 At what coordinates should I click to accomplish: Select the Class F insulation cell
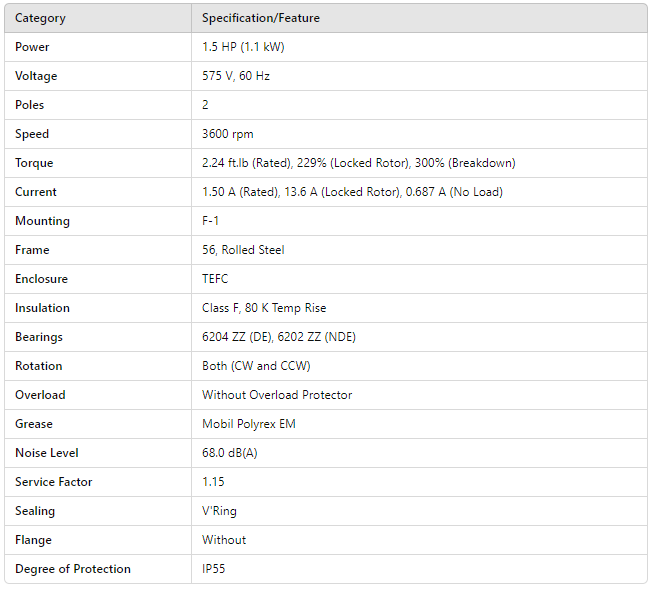click(264, 308)
